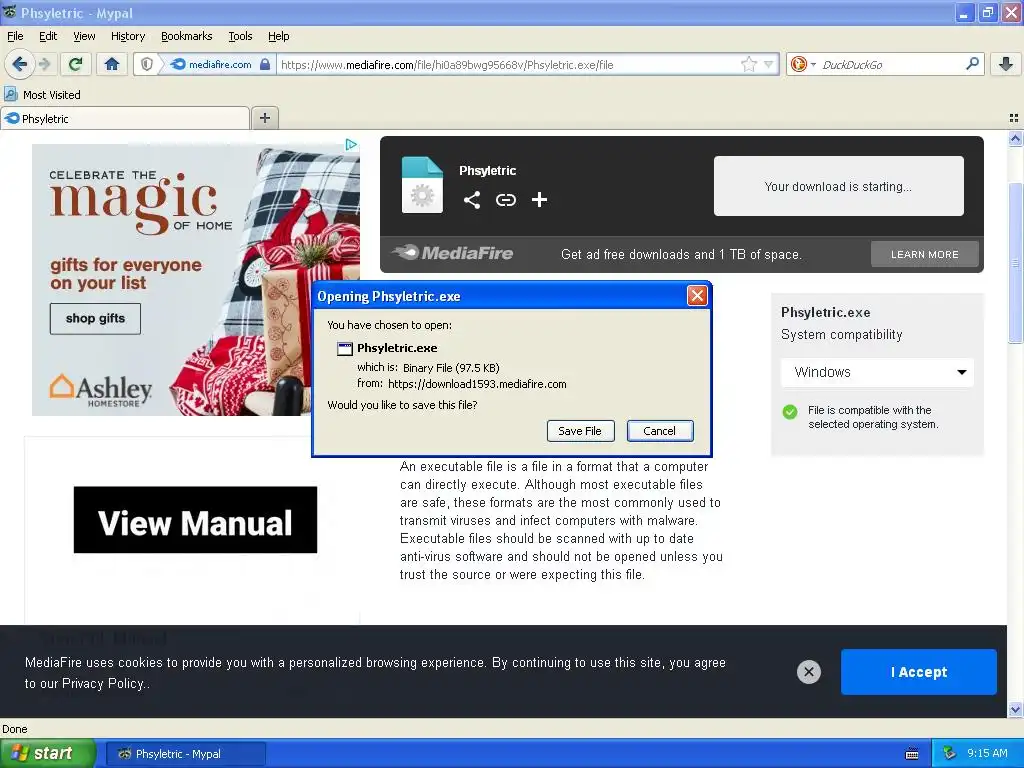Open the File menu
The image size is (1024, 768).
tap(15, 37)
